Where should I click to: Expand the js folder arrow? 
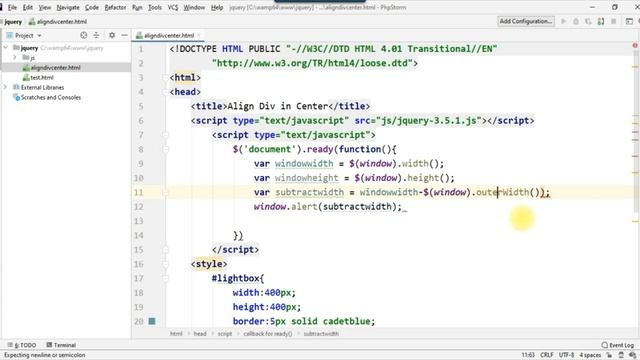tap(15, 58)
